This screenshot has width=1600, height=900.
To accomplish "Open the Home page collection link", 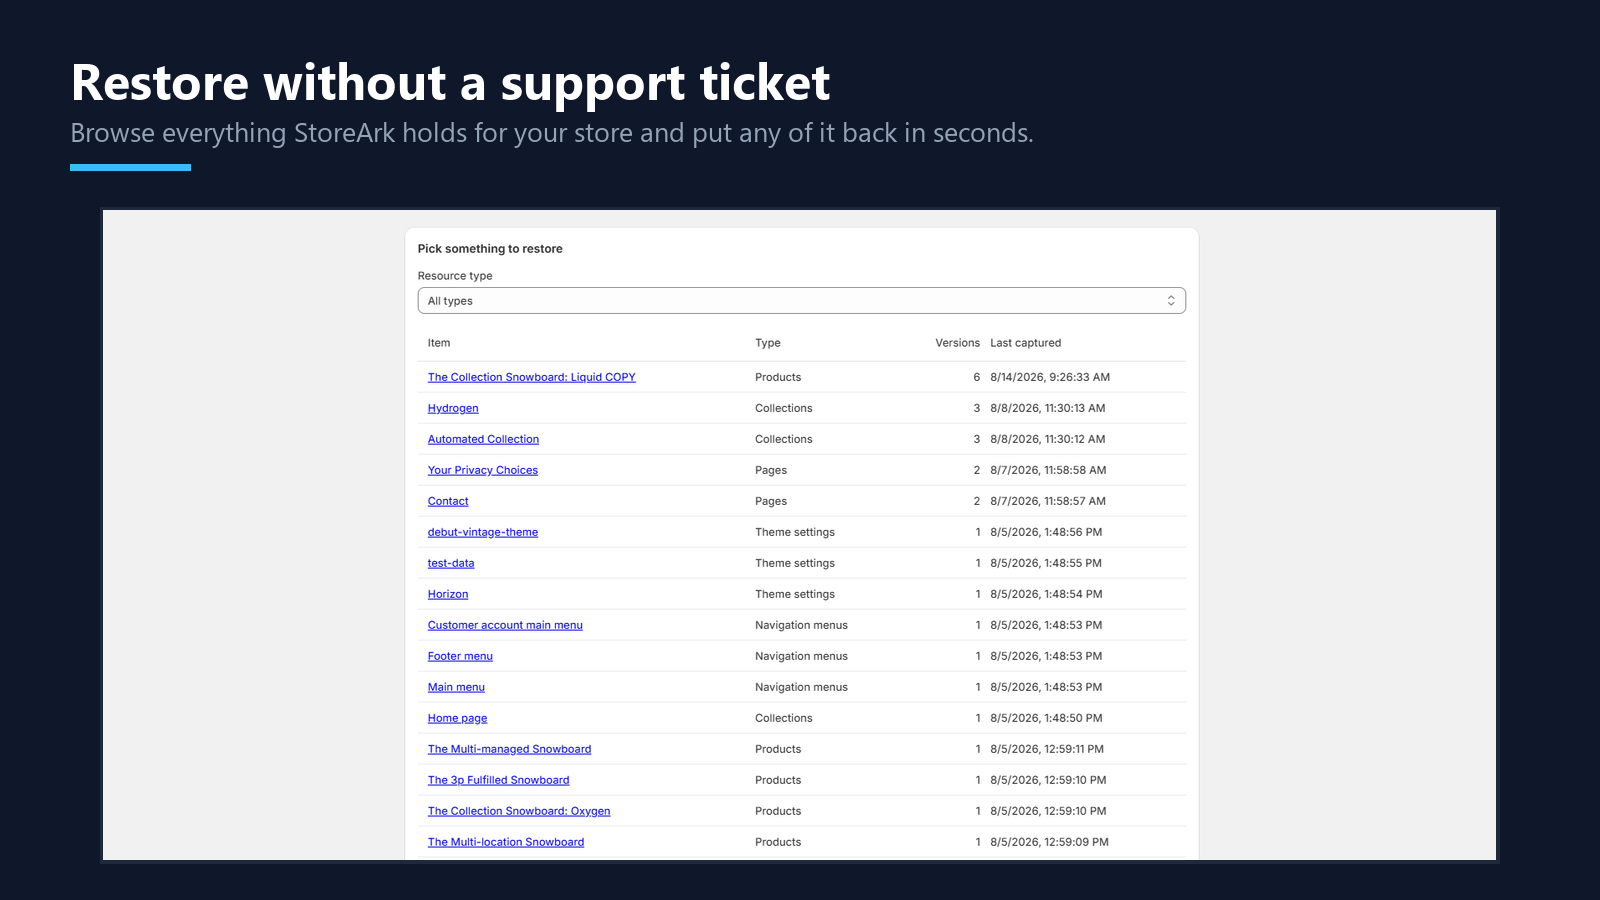I will (x=458, y=718).
